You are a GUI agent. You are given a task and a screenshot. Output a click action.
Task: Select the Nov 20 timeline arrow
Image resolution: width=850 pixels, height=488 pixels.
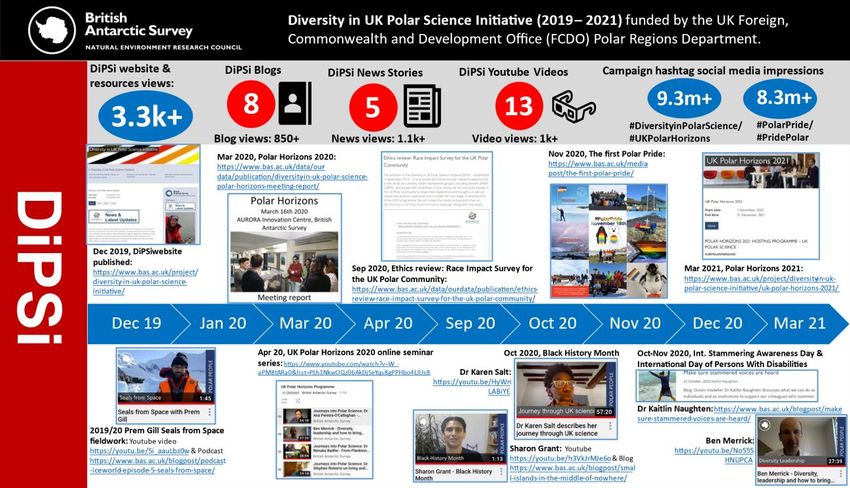click(635, 324)
